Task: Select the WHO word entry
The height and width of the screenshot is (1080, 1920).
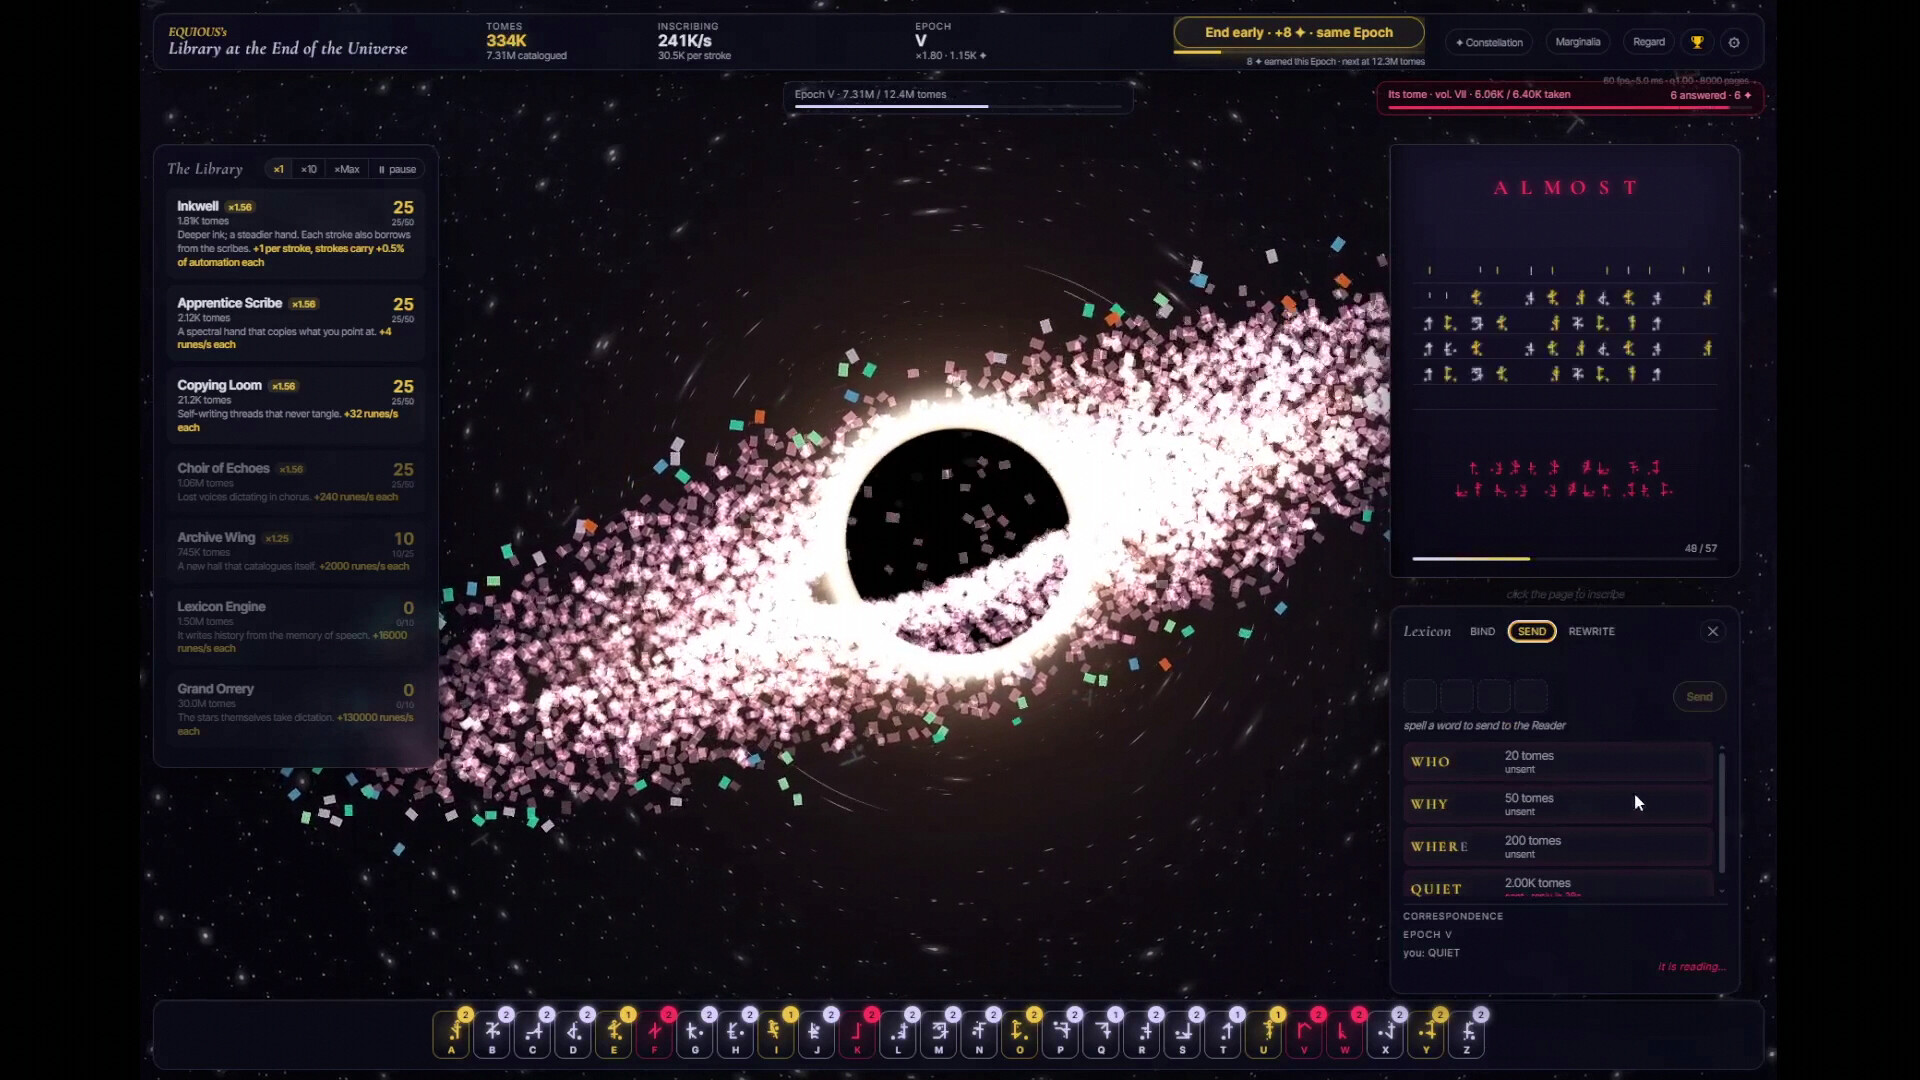Action: tap(1557, 762)
